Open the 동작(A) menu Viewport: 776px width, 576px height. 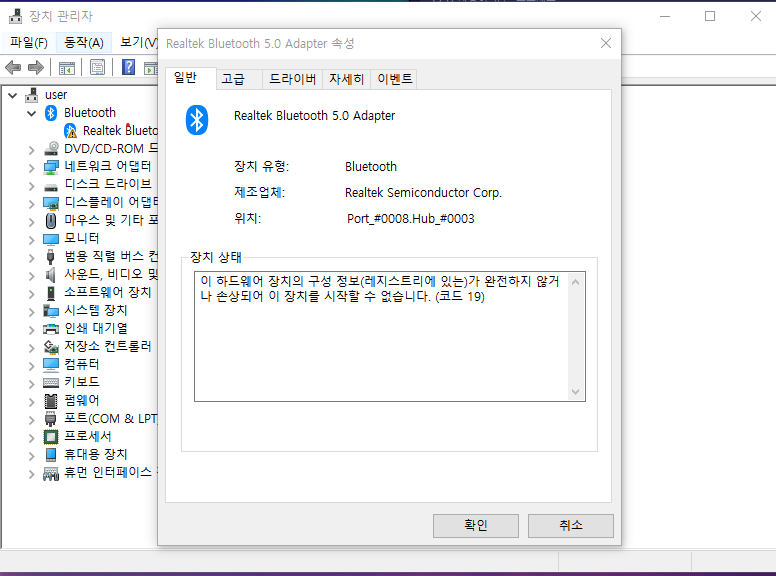pos(84,43)
